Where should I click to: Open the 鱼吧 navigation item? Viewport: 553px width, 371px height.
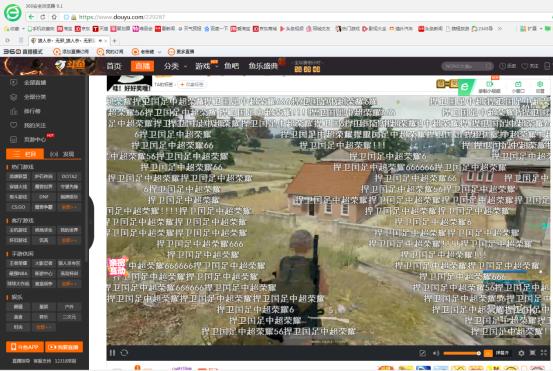tap(231, 66)
